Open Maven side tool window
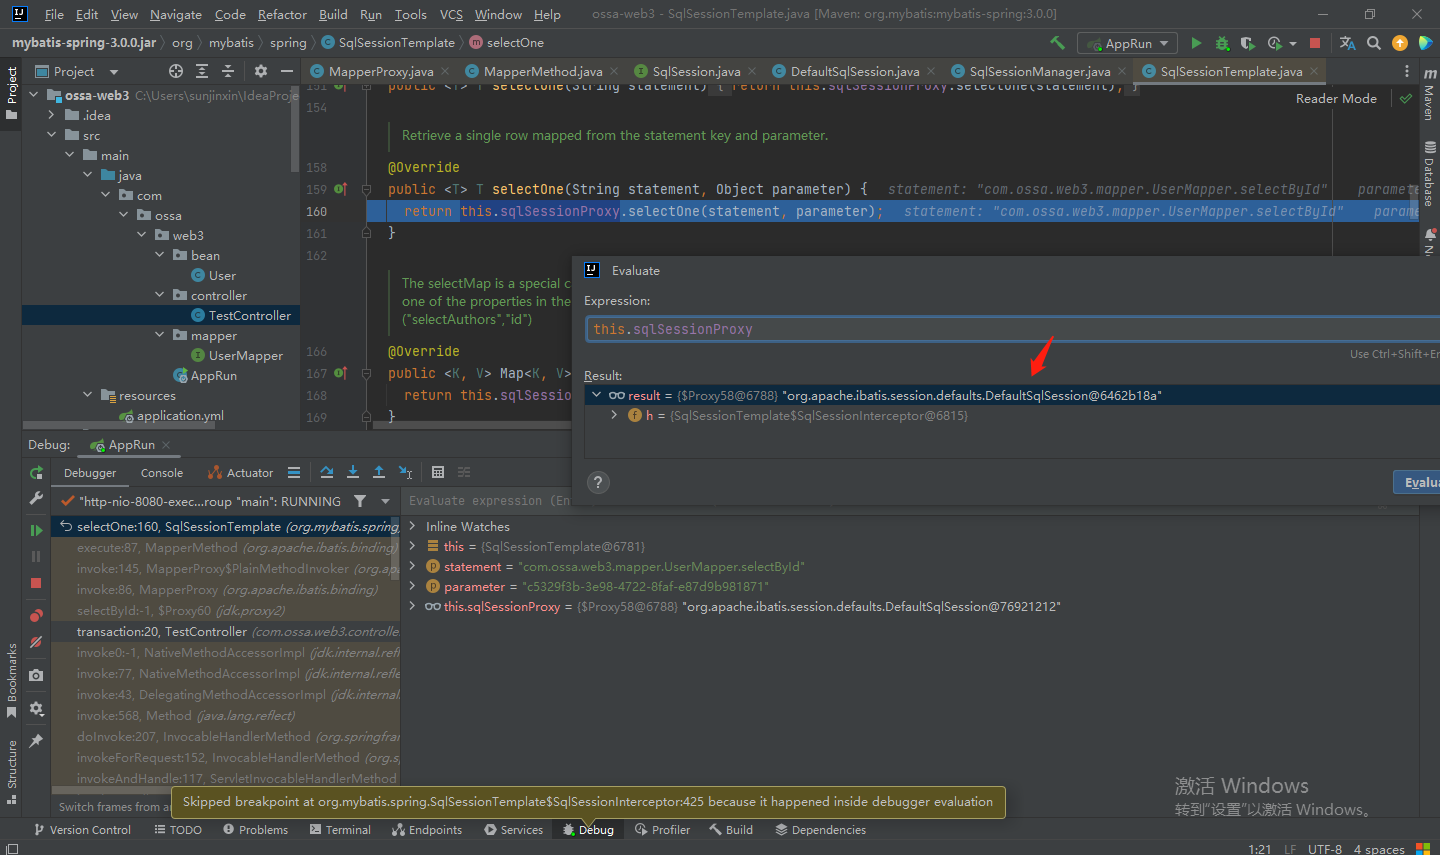The height and width of the screenshot is (855, 1440). click(1429, 93)
